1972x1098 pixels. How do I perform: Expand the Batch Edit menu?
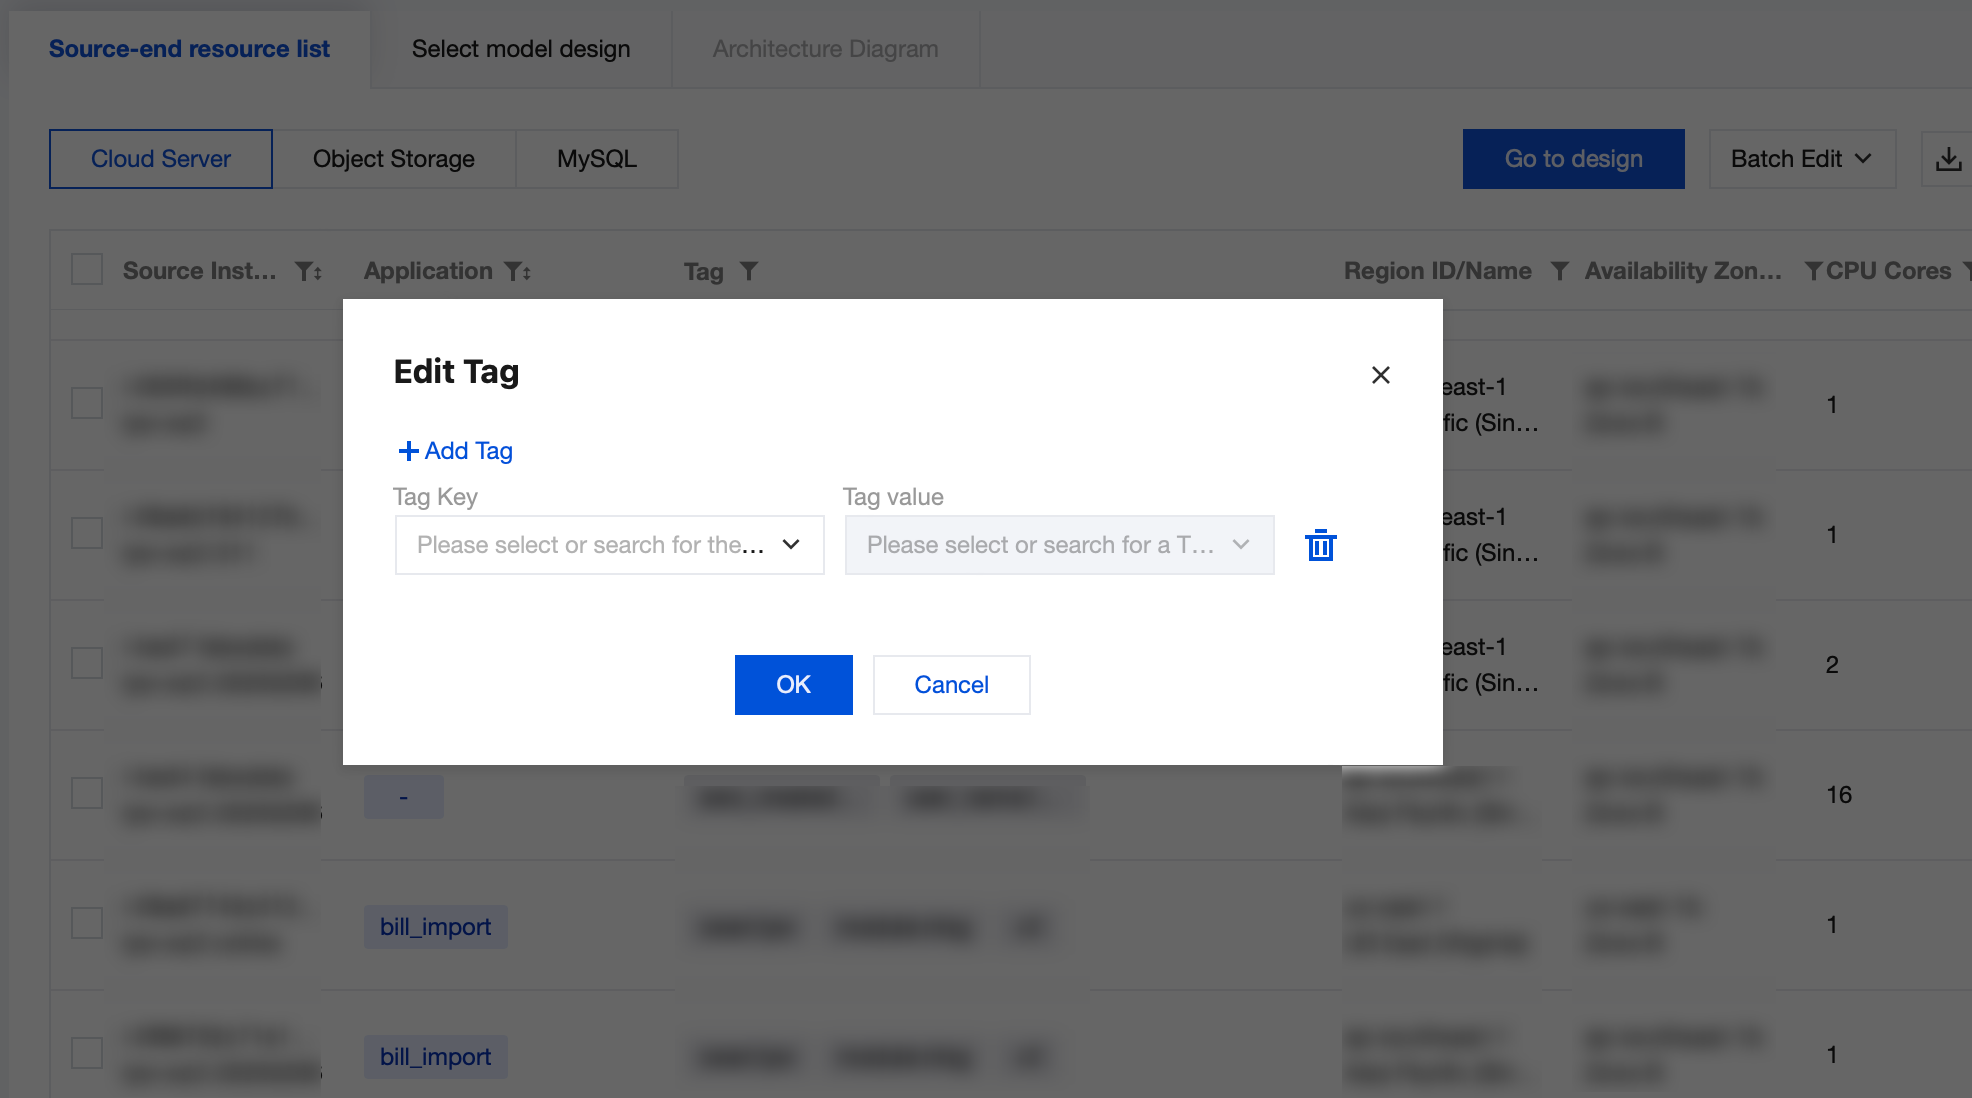coord(1801,159)
